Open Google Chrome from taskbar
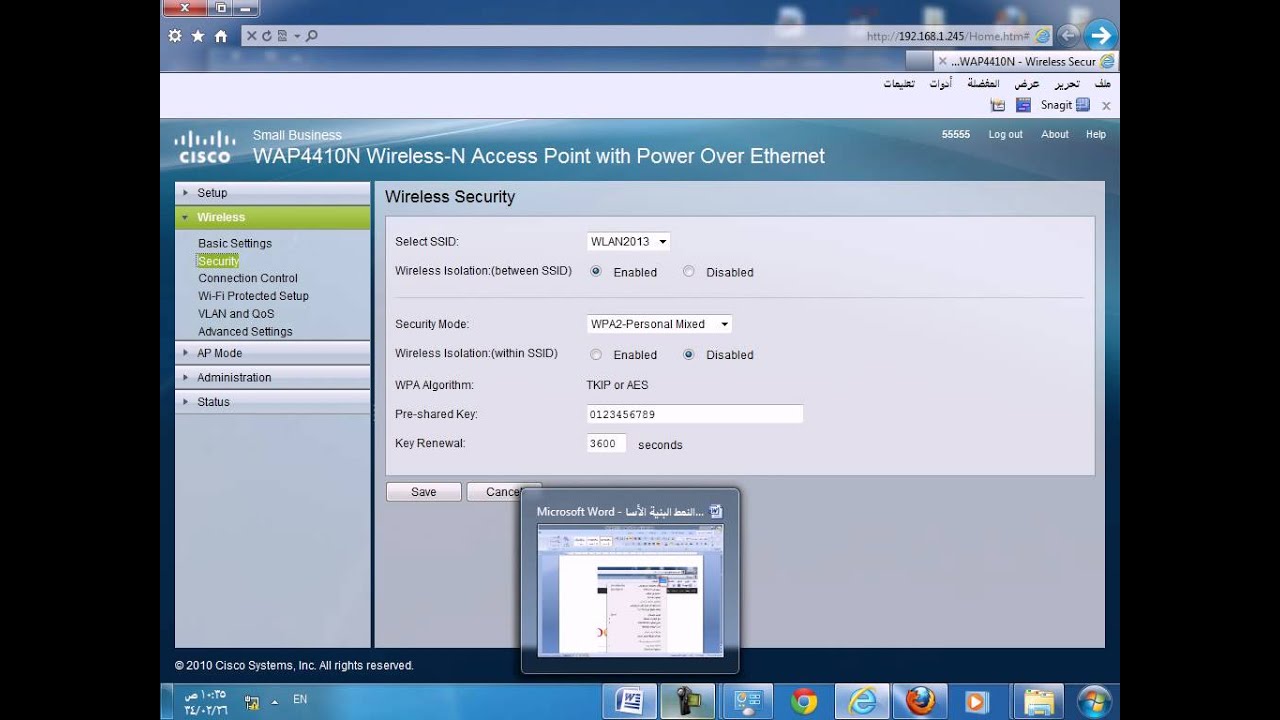The image size is (1280, 720). coord(803,701)
